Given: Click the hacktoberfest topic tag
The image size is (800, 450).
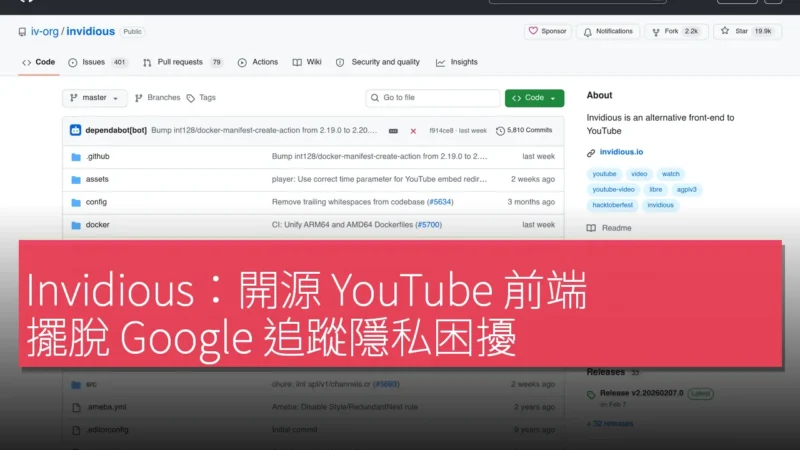Looking at the screenshot, I should point(612,205).
